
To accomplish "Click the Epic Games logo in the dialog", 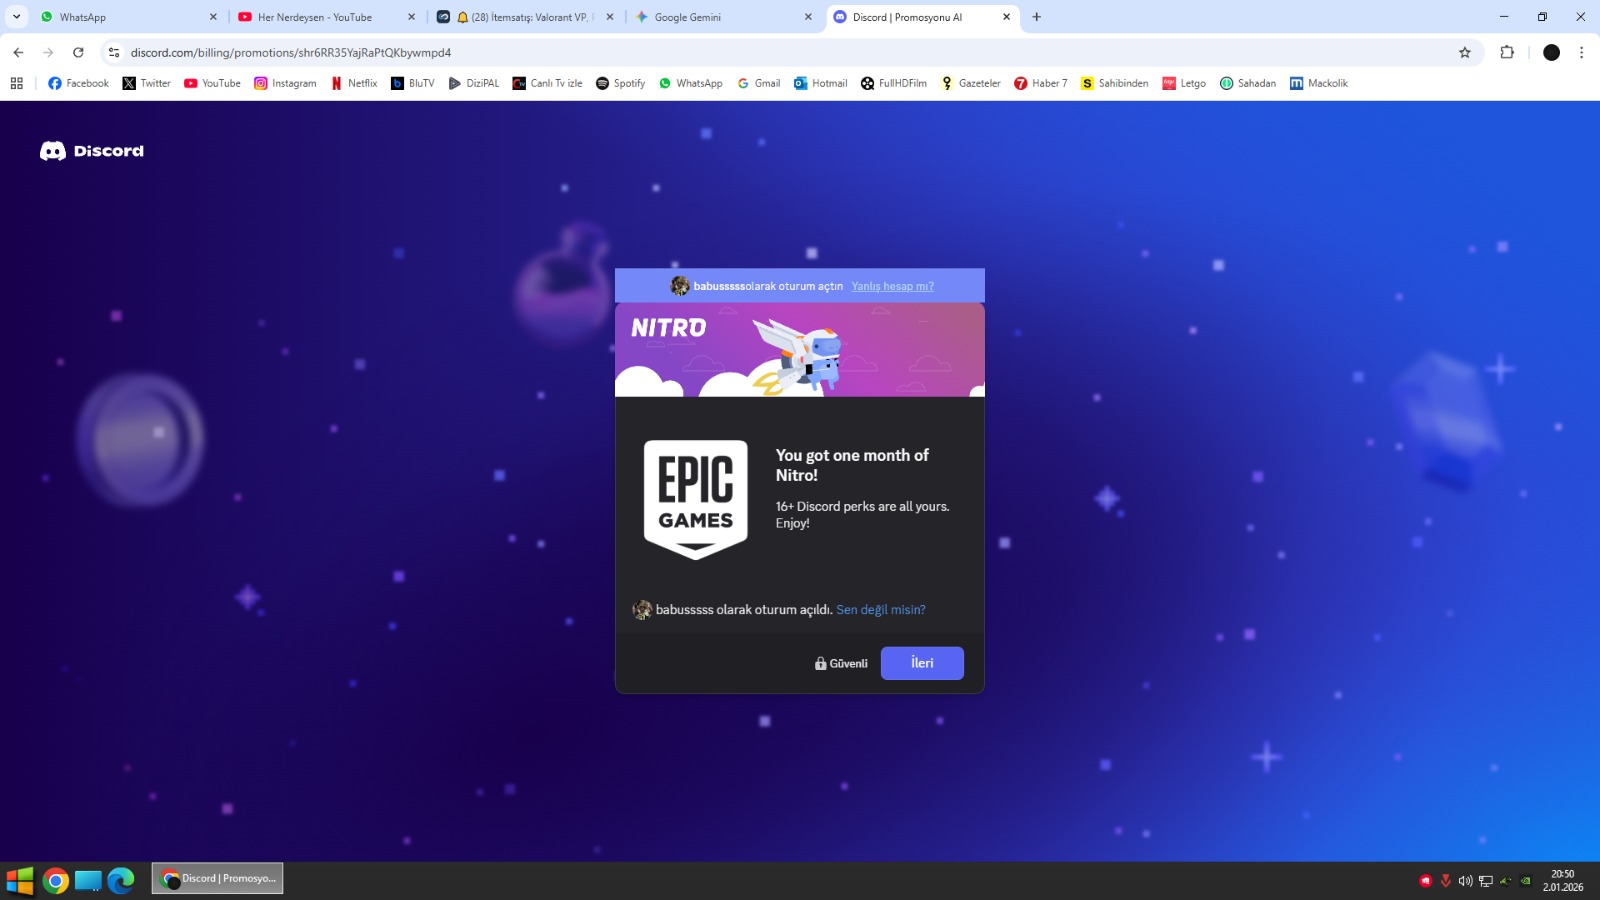I will [x=696, y=499].
